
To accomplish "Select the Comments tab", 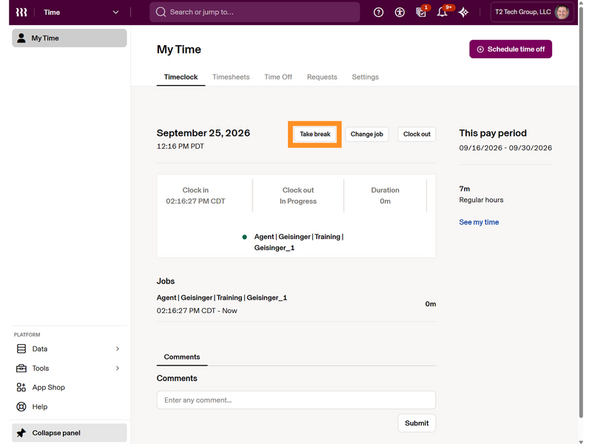I will 182,357.
